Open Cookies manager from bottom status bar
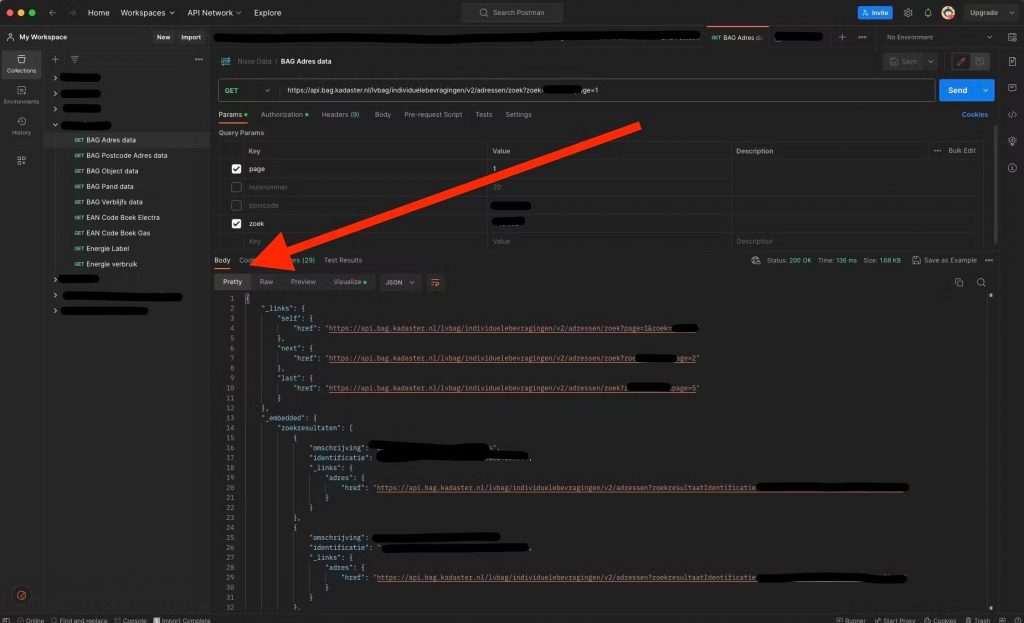Image resolution: width=1024 pixels, height=623 pixels. 939,620
